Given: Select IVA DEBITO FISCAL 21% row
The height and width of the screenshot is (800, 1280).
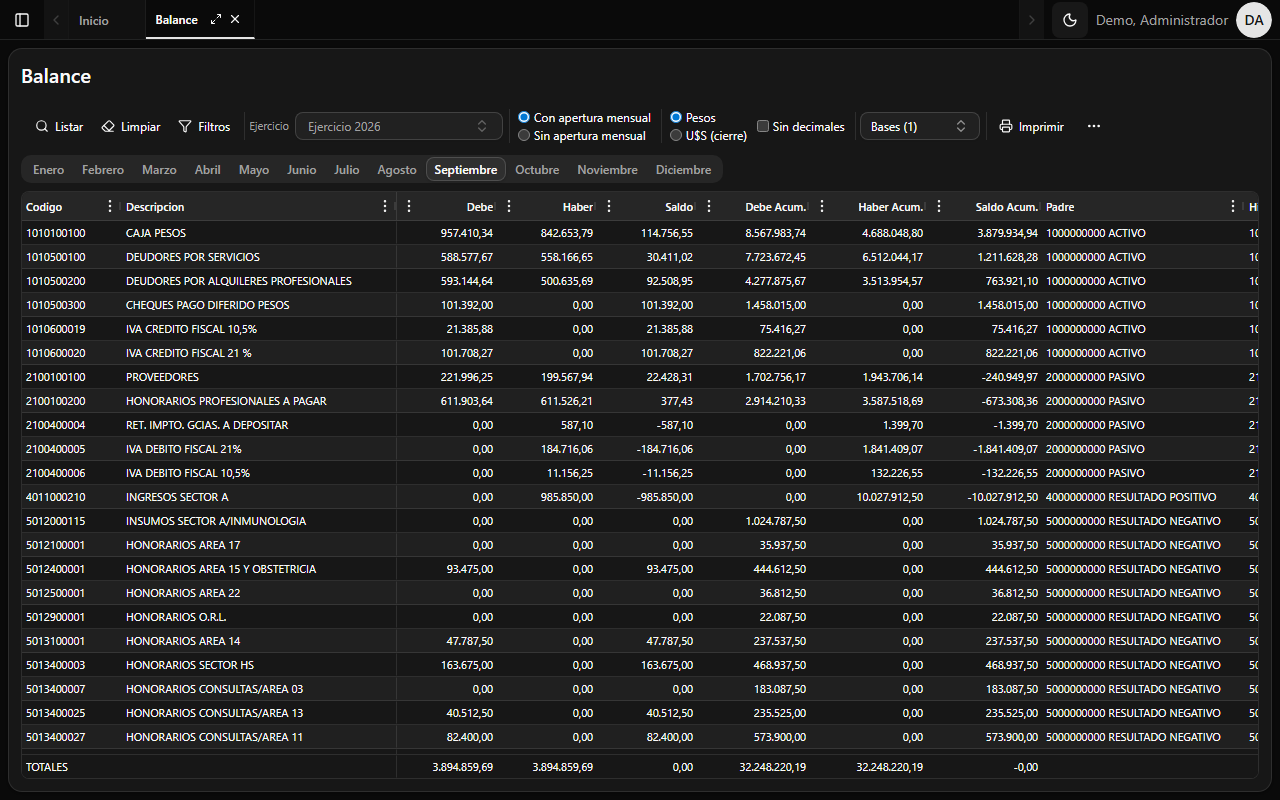Looking at the screenshot, I should 640,449.
